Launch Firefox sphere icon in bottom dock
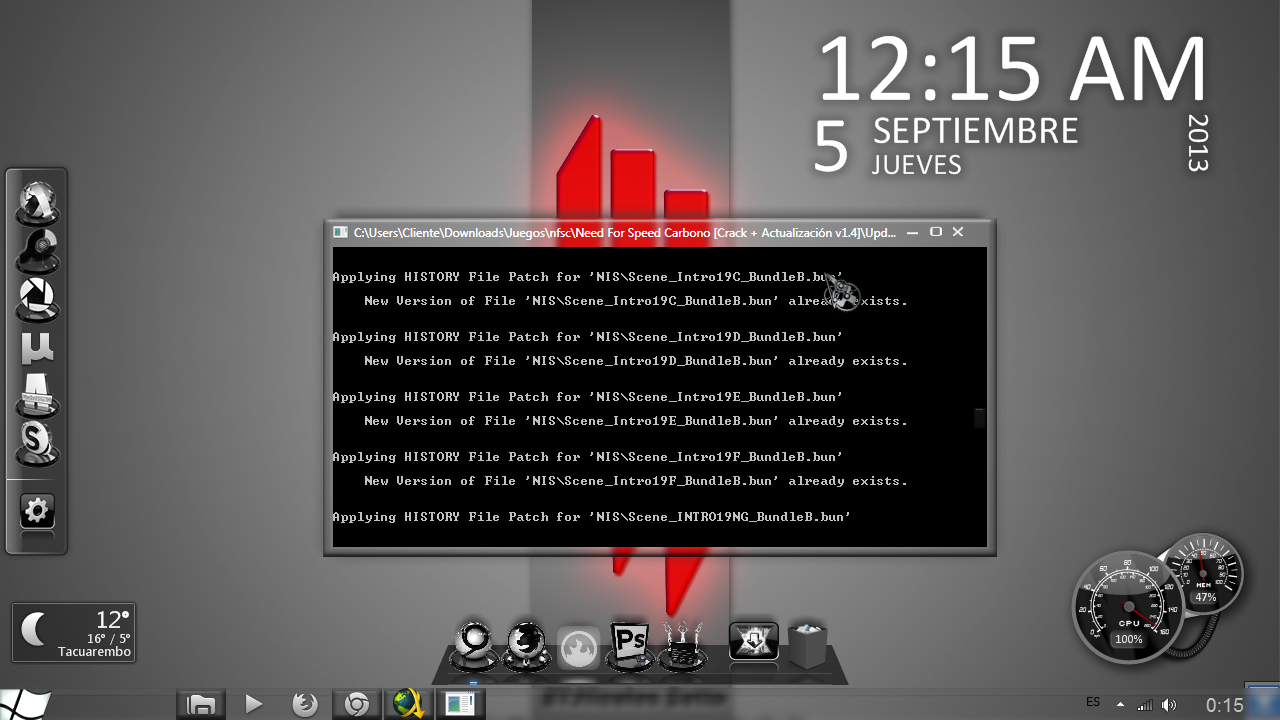The height and width of the screenshot is (720, 1280). tap(526, 646)
